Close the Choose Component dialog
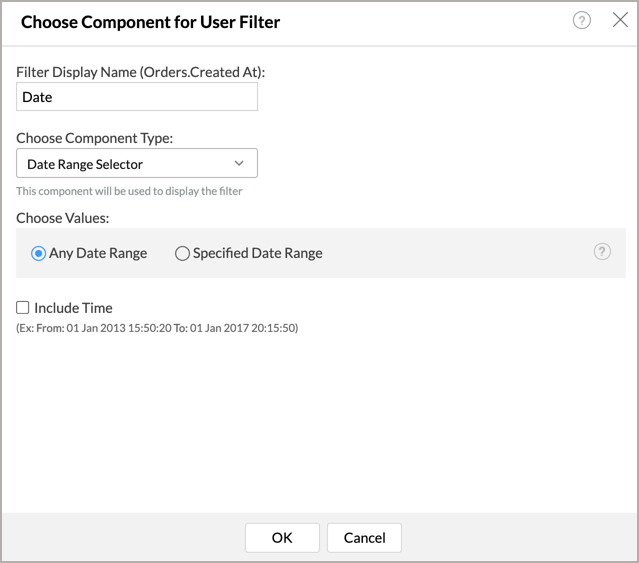The width and height of the screenshot is (639, 563). (x=619, y=20)
